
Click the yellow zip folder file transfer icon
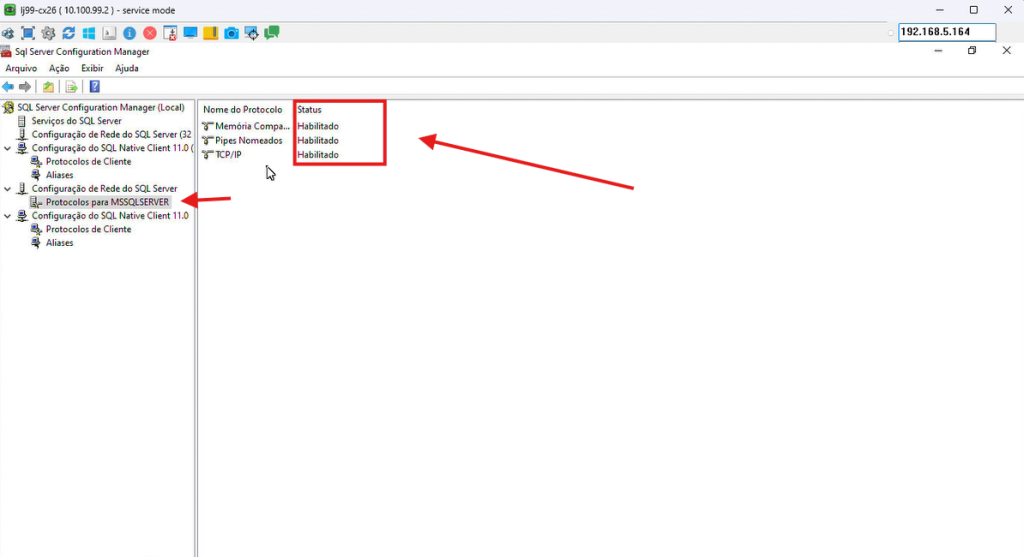pyautogui.click(x=210, y=33)
